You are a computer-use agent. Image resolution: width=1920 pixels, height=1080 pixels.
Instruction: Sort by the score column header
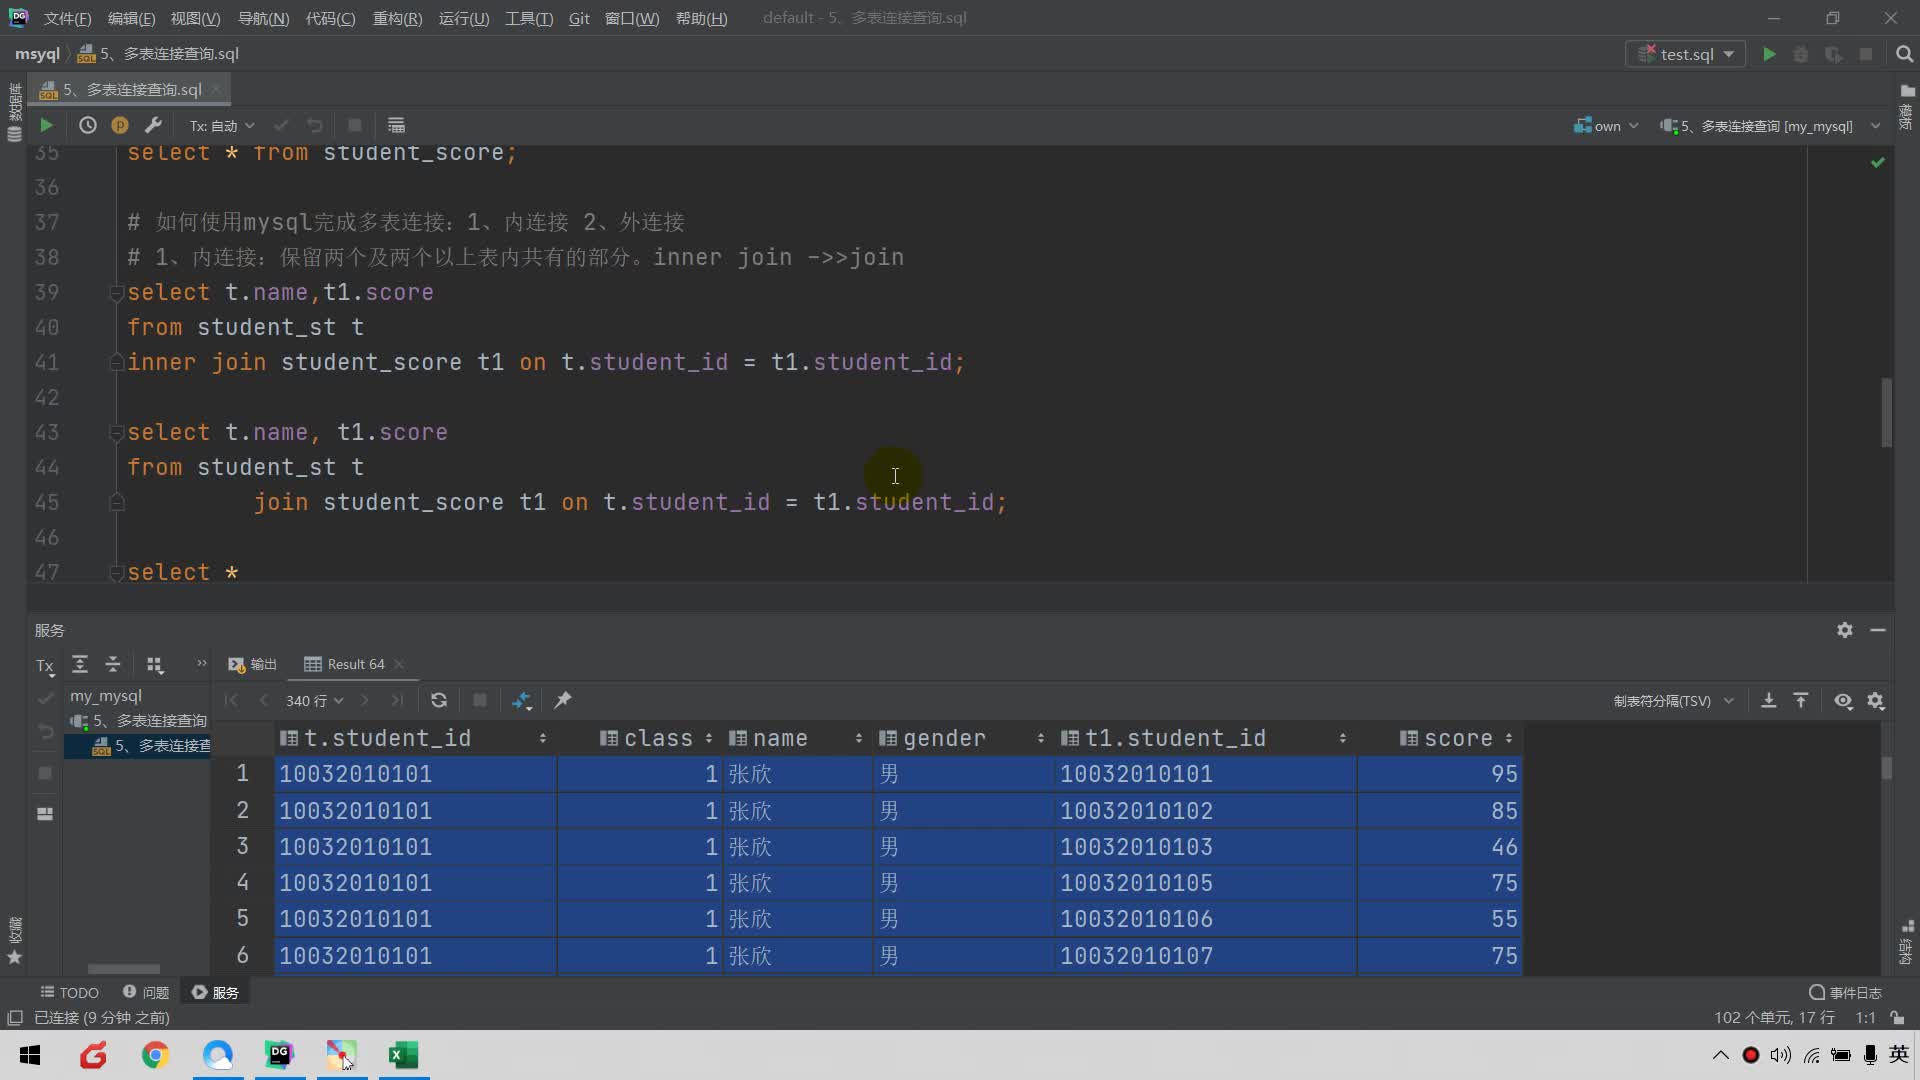click(1457, 738)
